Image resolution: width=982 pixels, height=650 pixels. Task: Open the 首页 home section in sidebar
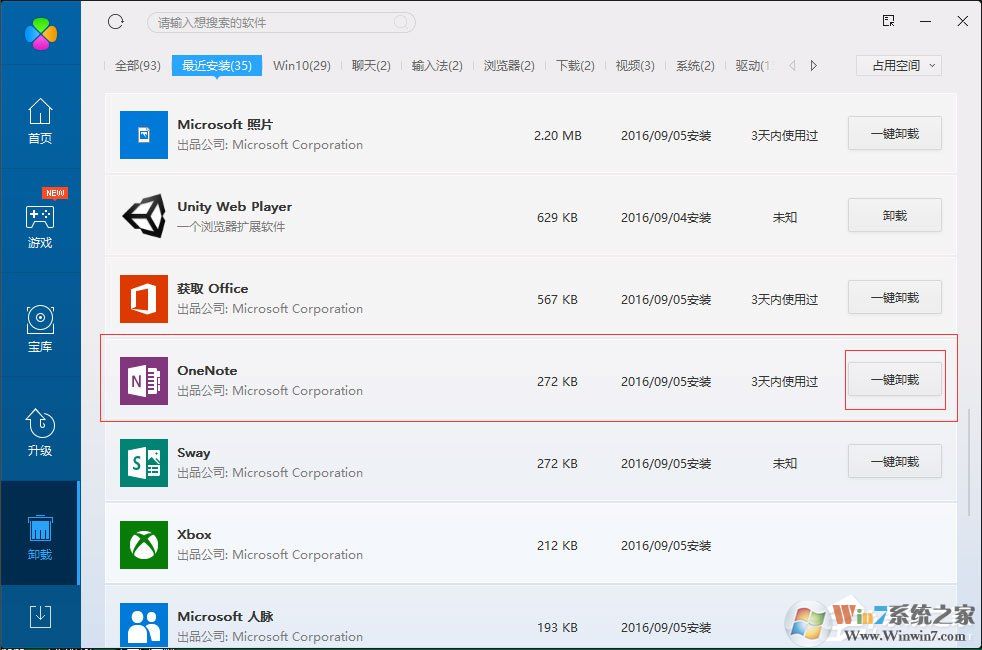coord(40,120)
